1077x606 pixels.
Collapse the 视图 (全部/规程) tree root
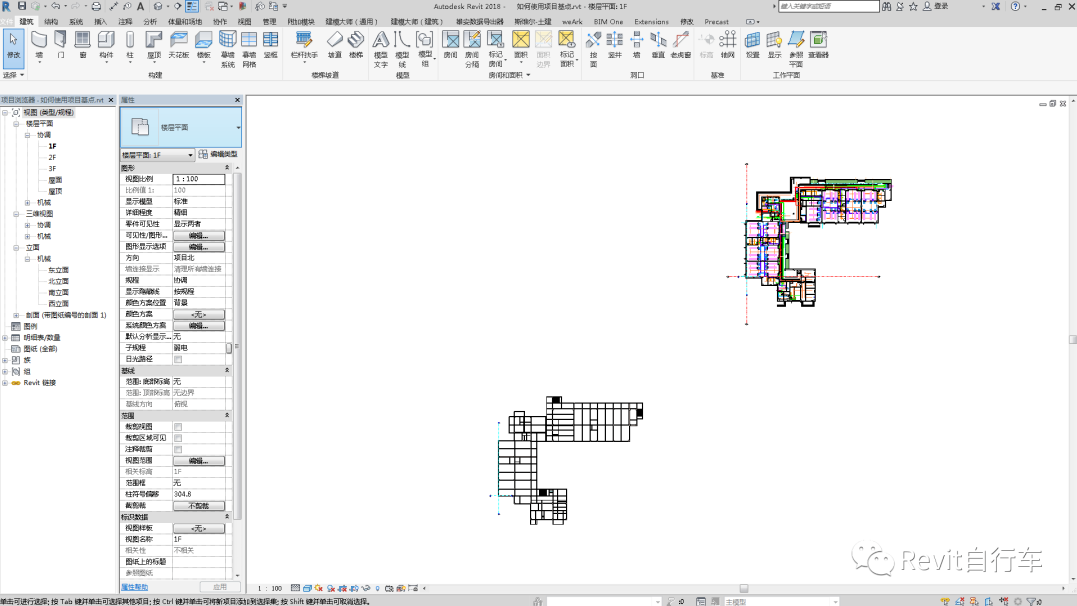pos(5,113)
